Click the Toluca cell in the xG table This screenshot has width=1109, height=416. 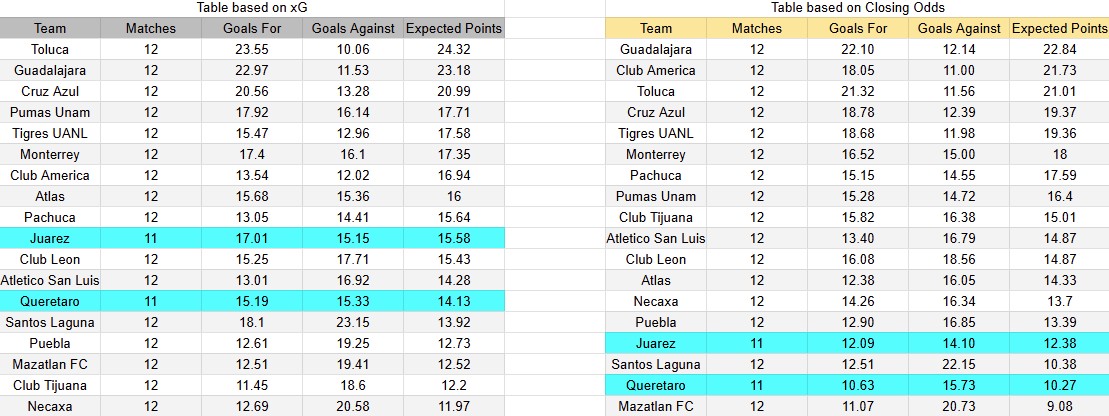point(50,49)
